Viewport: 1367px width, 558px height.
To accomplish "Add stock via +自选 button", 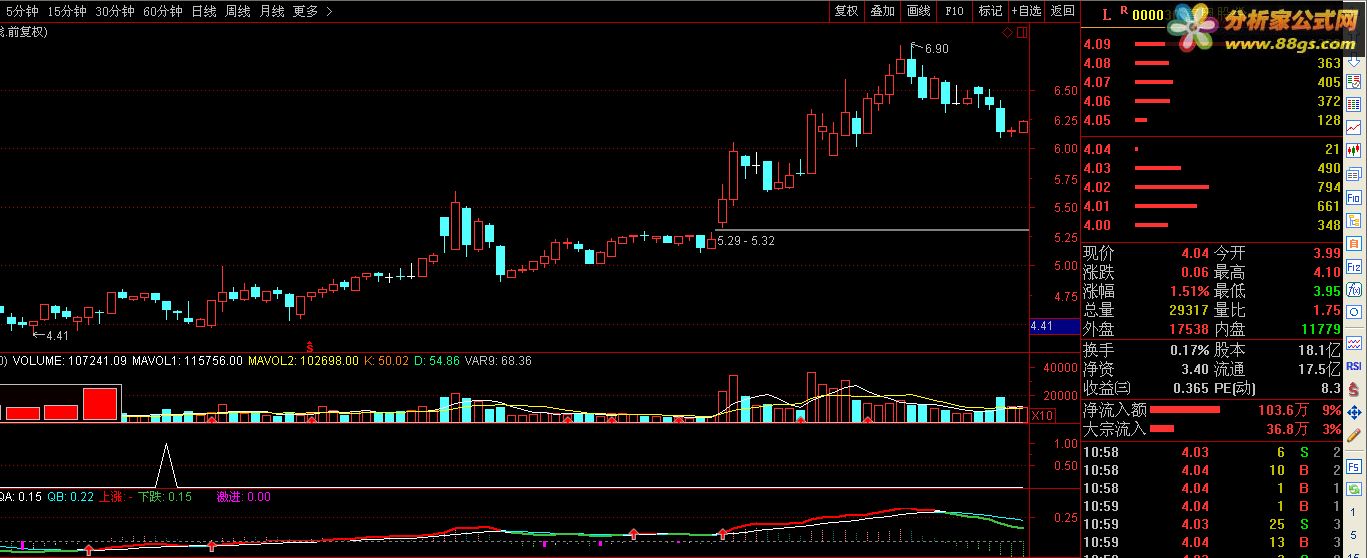I will click(x=1026, y=11).
